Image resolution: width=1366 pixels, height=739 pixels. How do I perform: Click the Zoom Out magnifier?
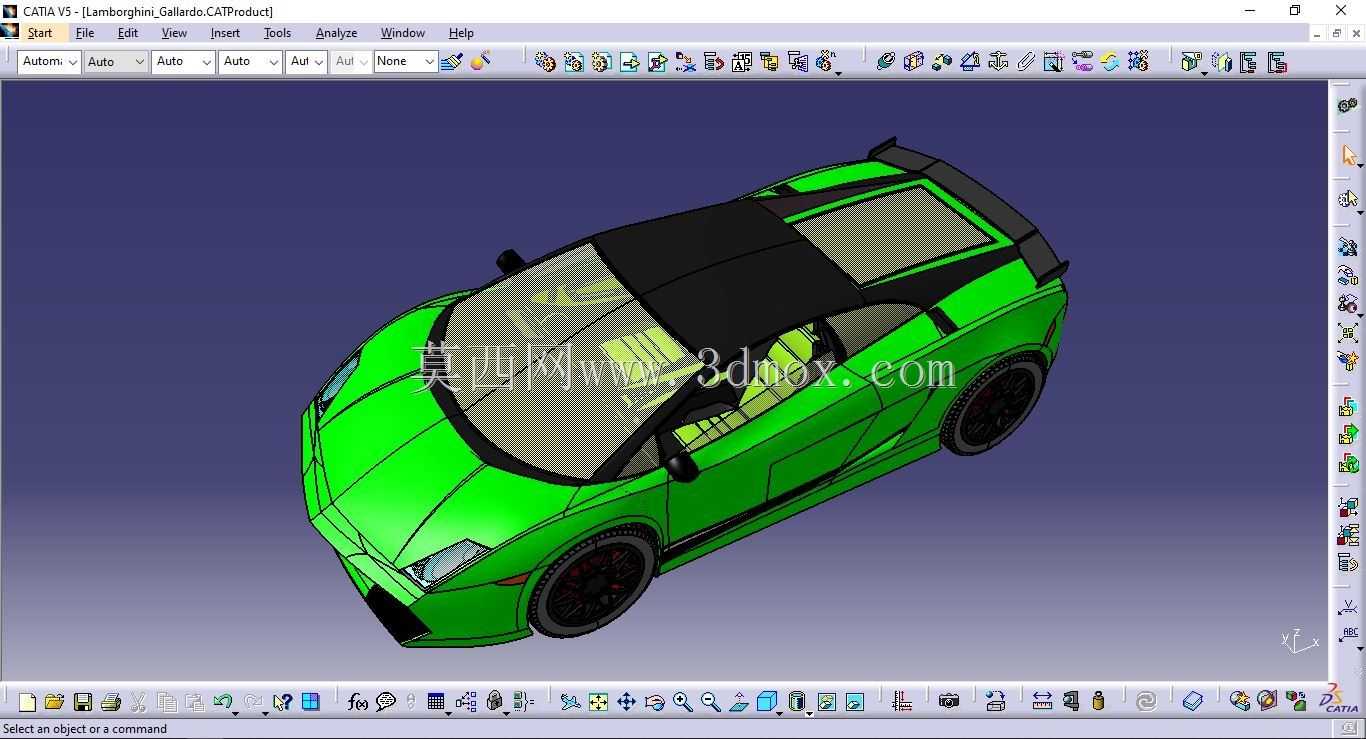click(x=710, y=702)
